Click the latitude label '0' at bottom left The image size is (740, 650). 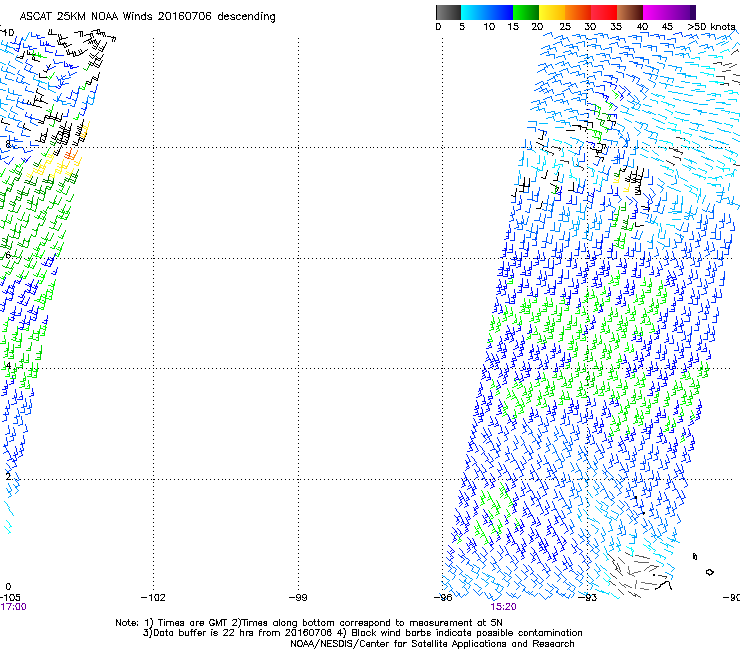(8, 587)
